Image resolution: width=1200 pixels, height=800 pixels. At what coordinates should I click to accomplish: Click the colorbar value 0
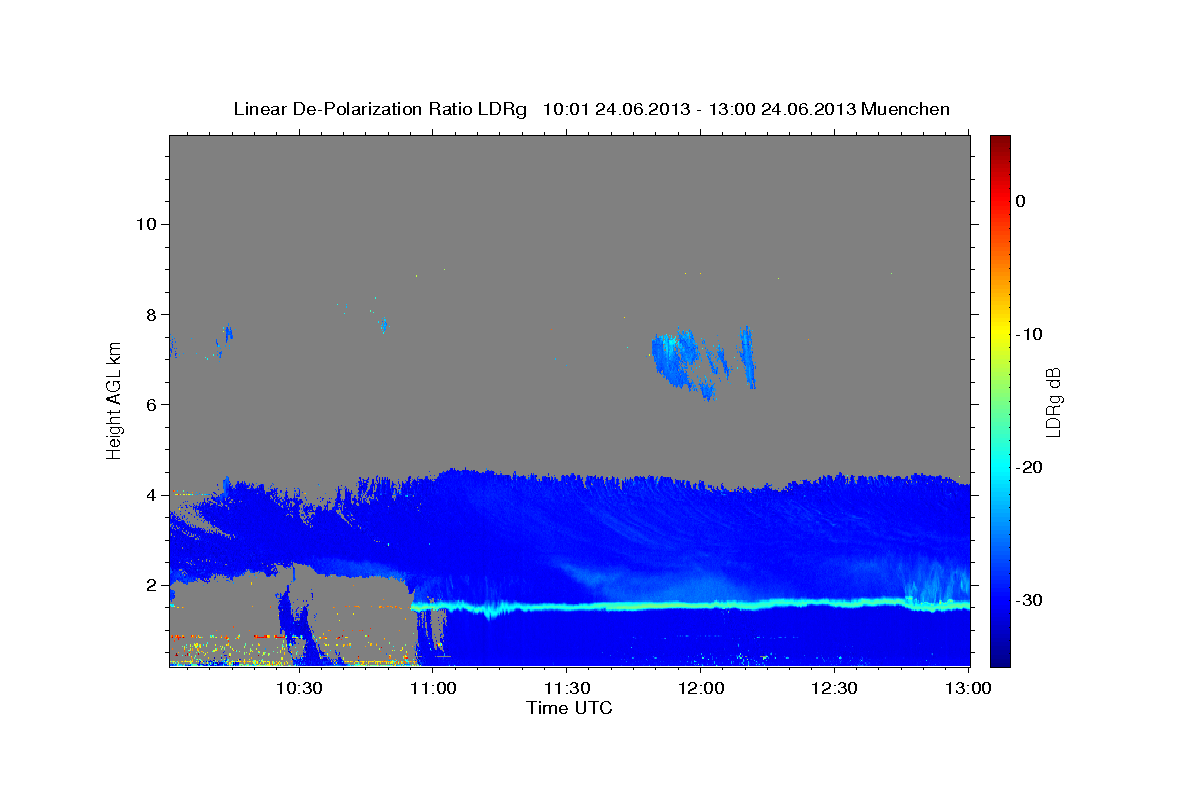pyautogui.click(x=1021, y=201)
